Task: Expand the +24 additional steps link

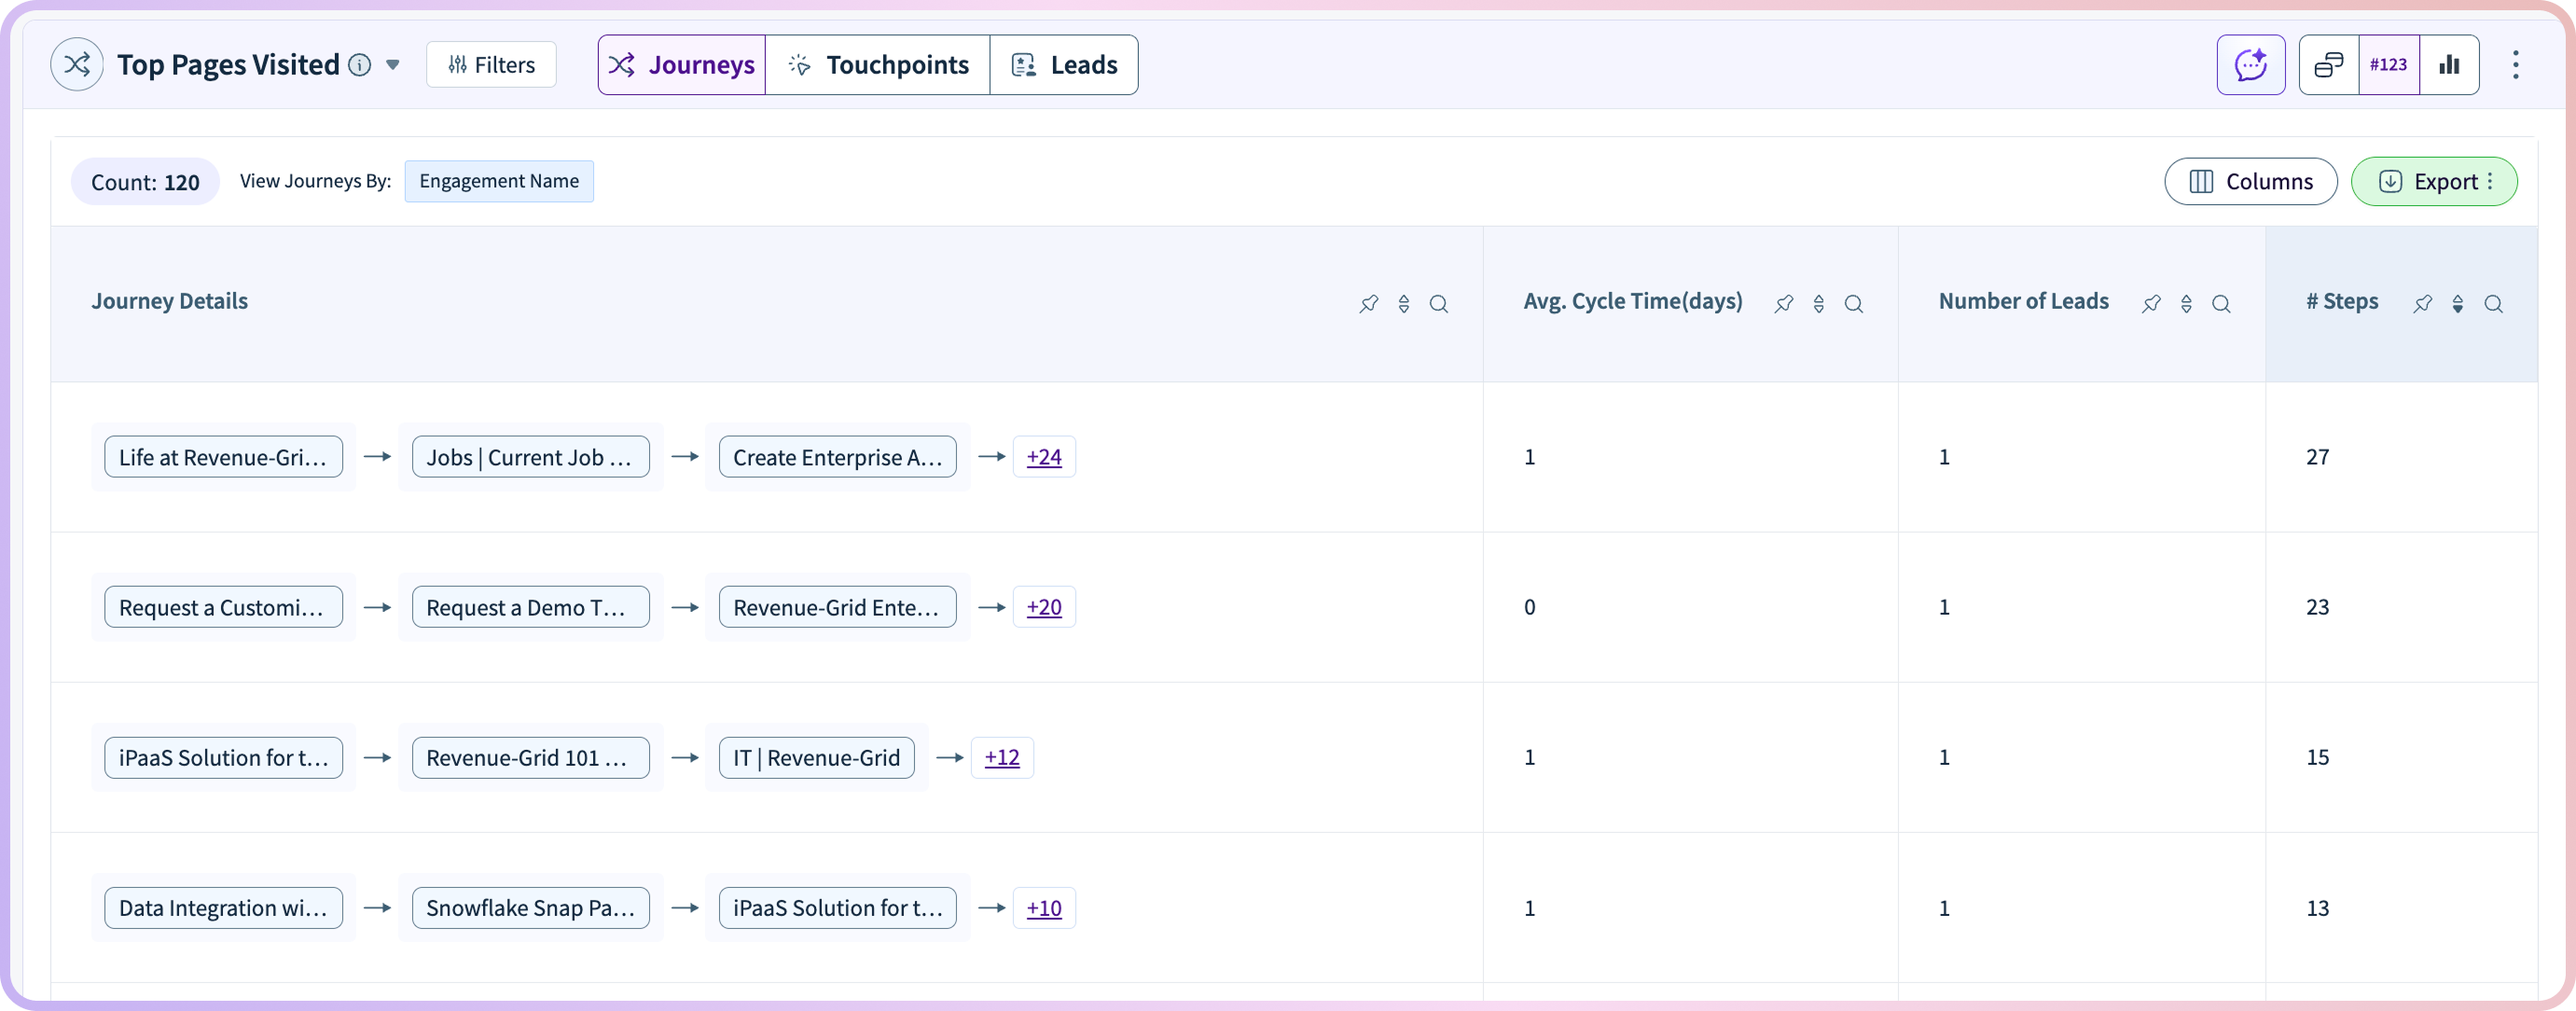Action: coord(1043,457)
